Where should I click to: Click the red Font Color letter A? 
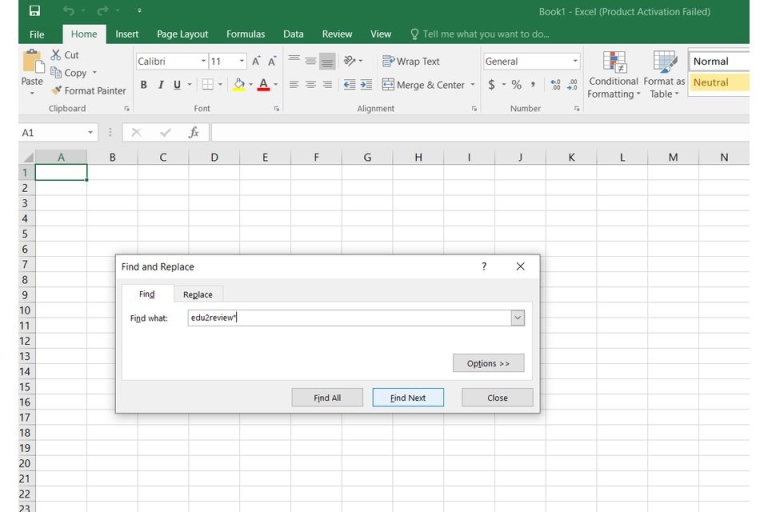[x=264, y=85]
